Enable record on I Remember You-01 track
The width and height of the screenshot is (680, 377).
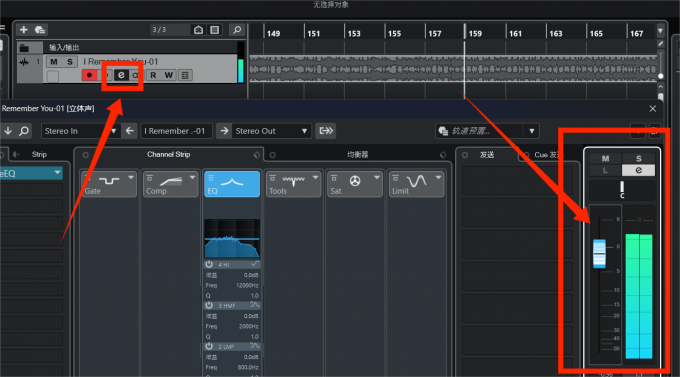[x=89, y=75]
